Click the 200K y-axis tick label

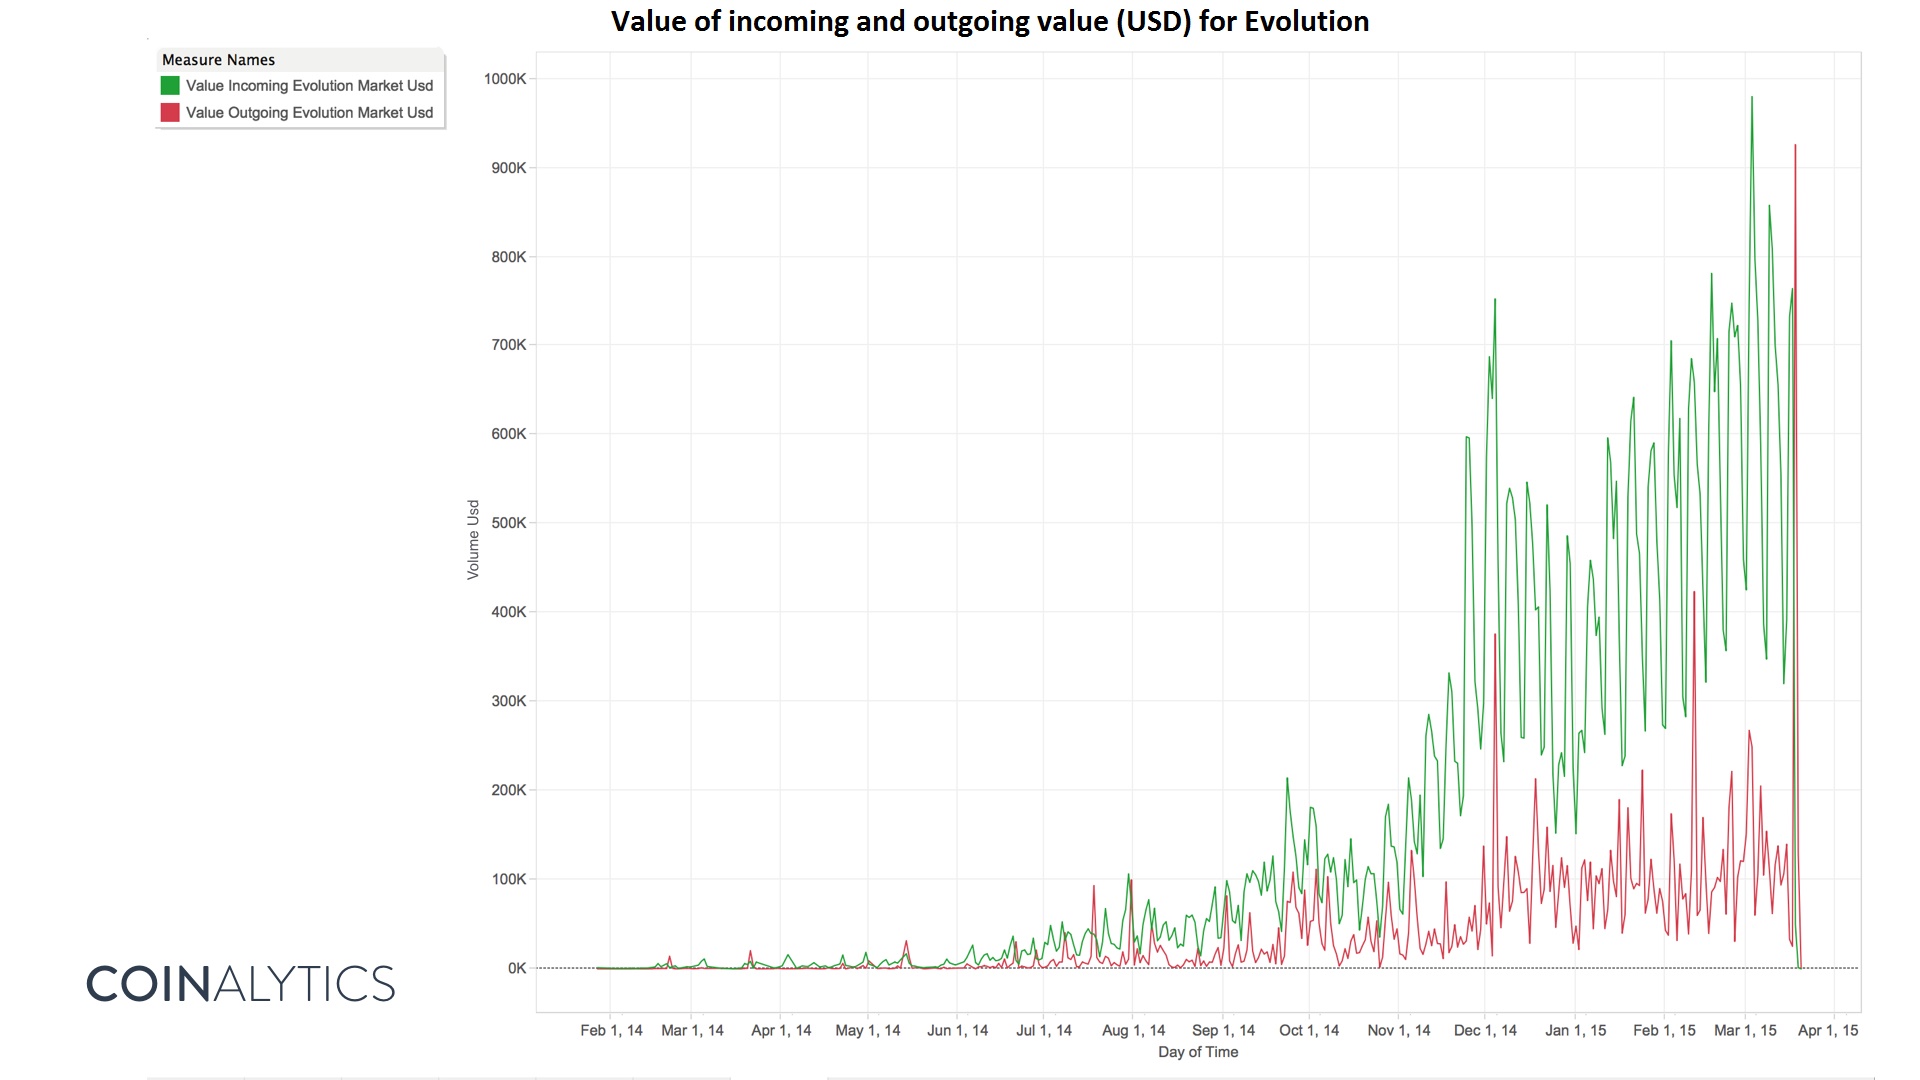pos(508,790)
